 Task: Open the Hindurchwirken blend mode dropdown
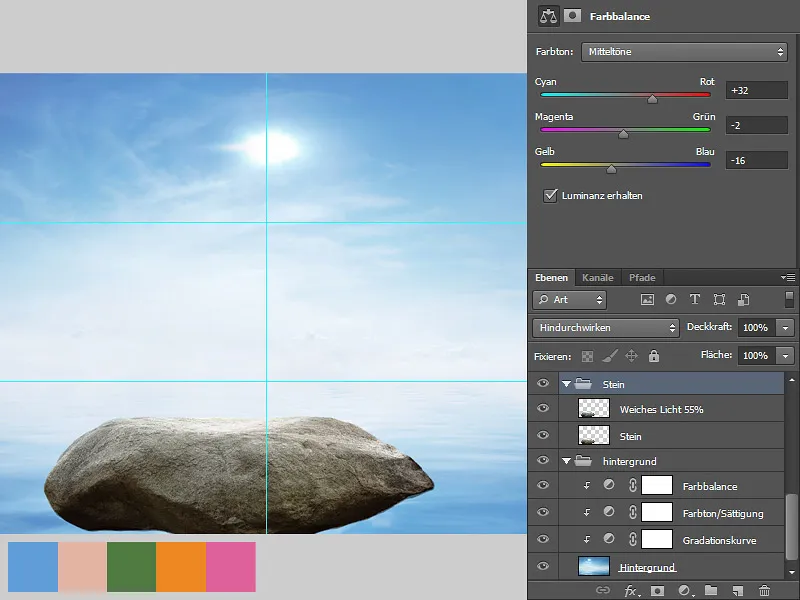coord(606,328)
